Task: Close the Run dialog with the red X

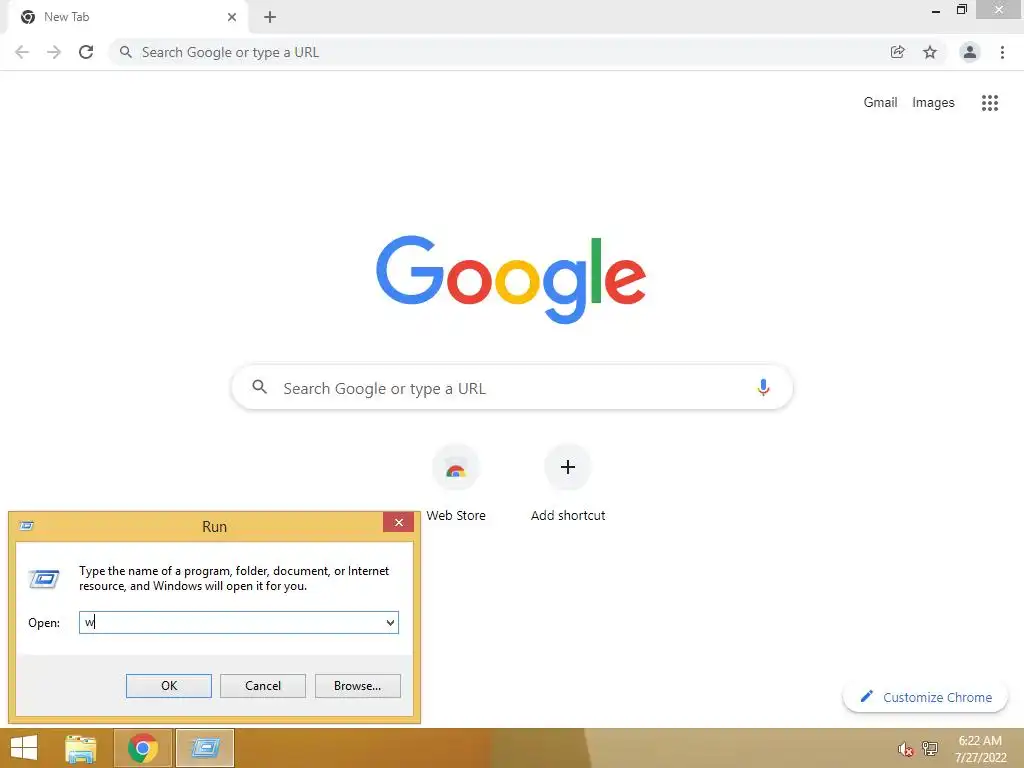Action: 398,522
